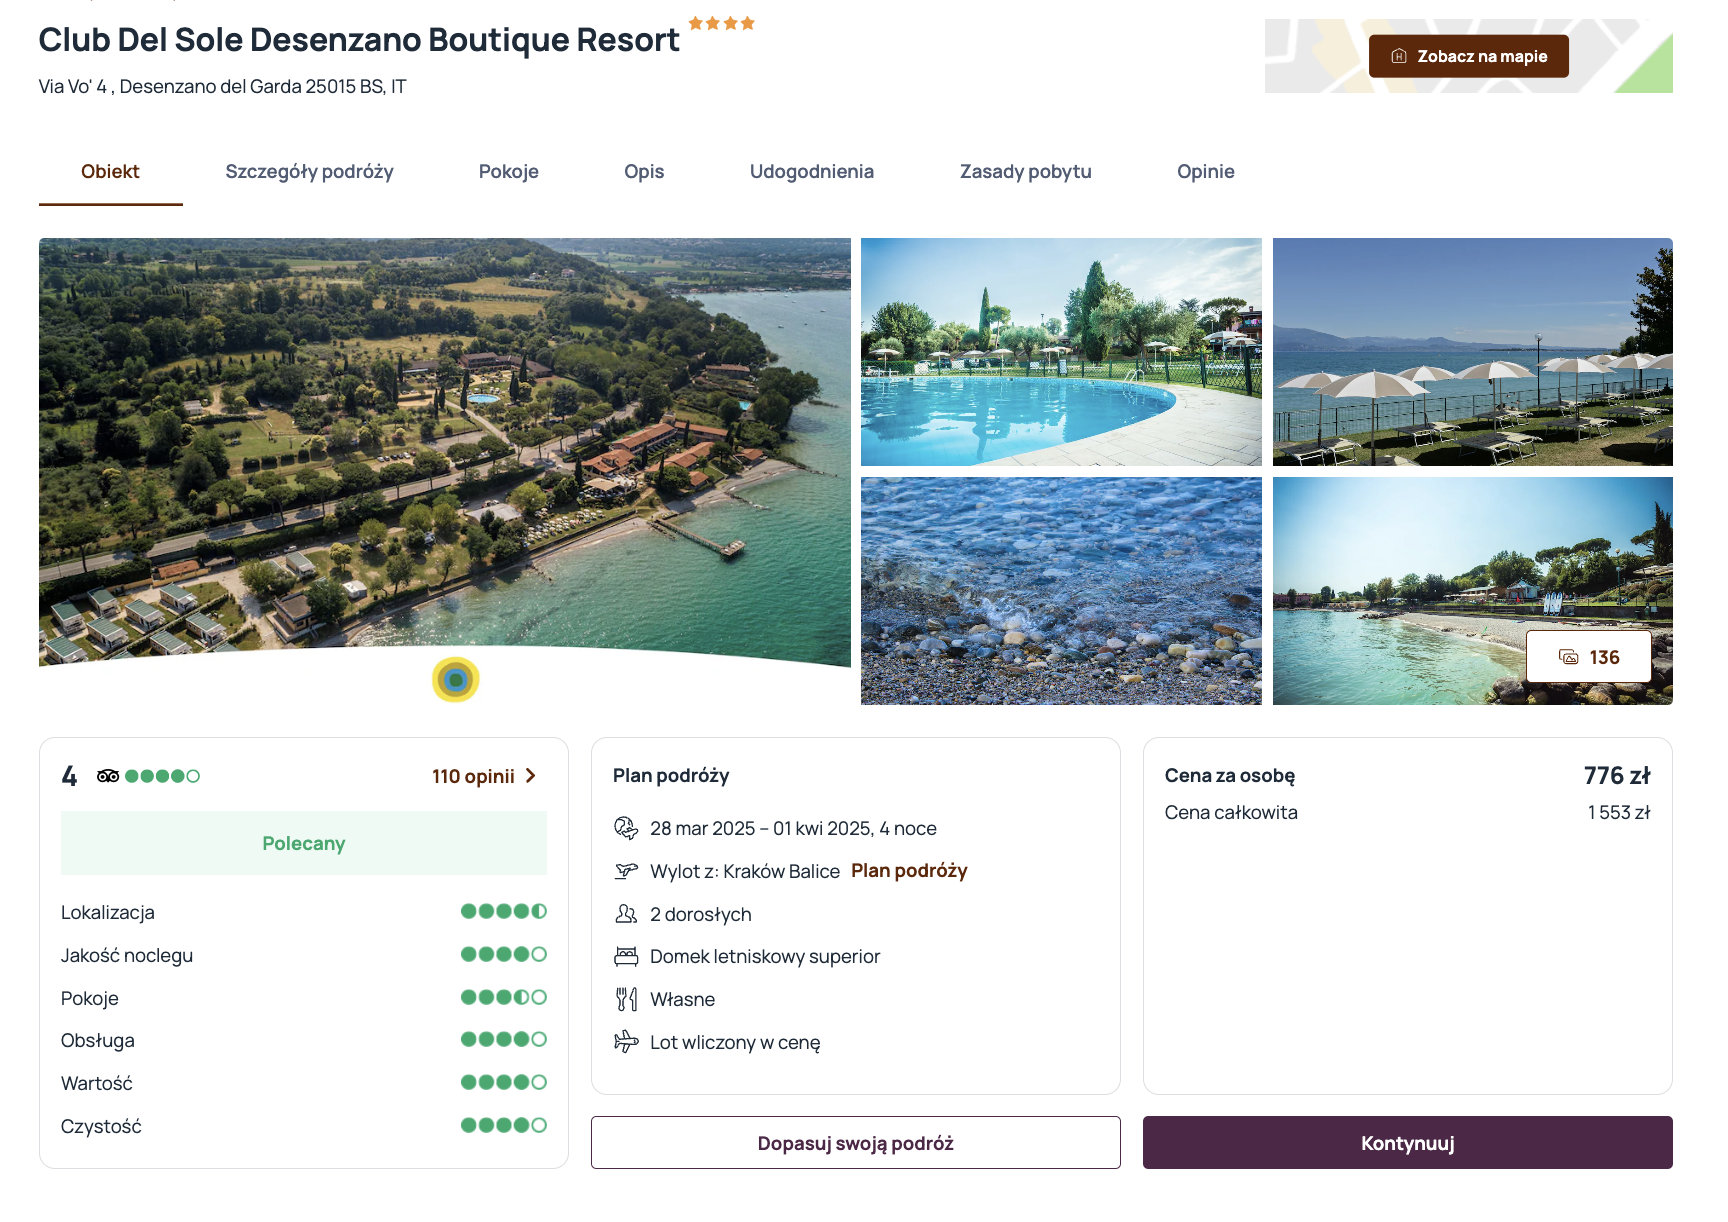Open the pebble shoreline water photo
The width and height of the screenshot is (1728, 1222).
click(x=1061, y=591)
